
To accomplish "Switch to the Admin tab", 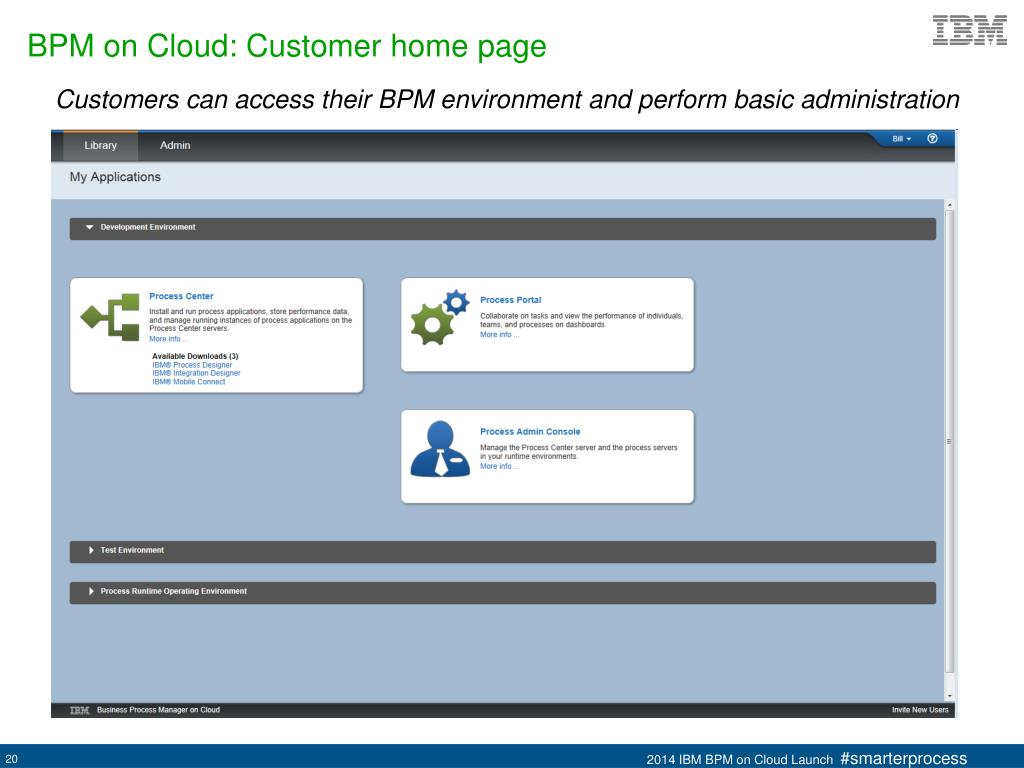I will pos(175,146).
